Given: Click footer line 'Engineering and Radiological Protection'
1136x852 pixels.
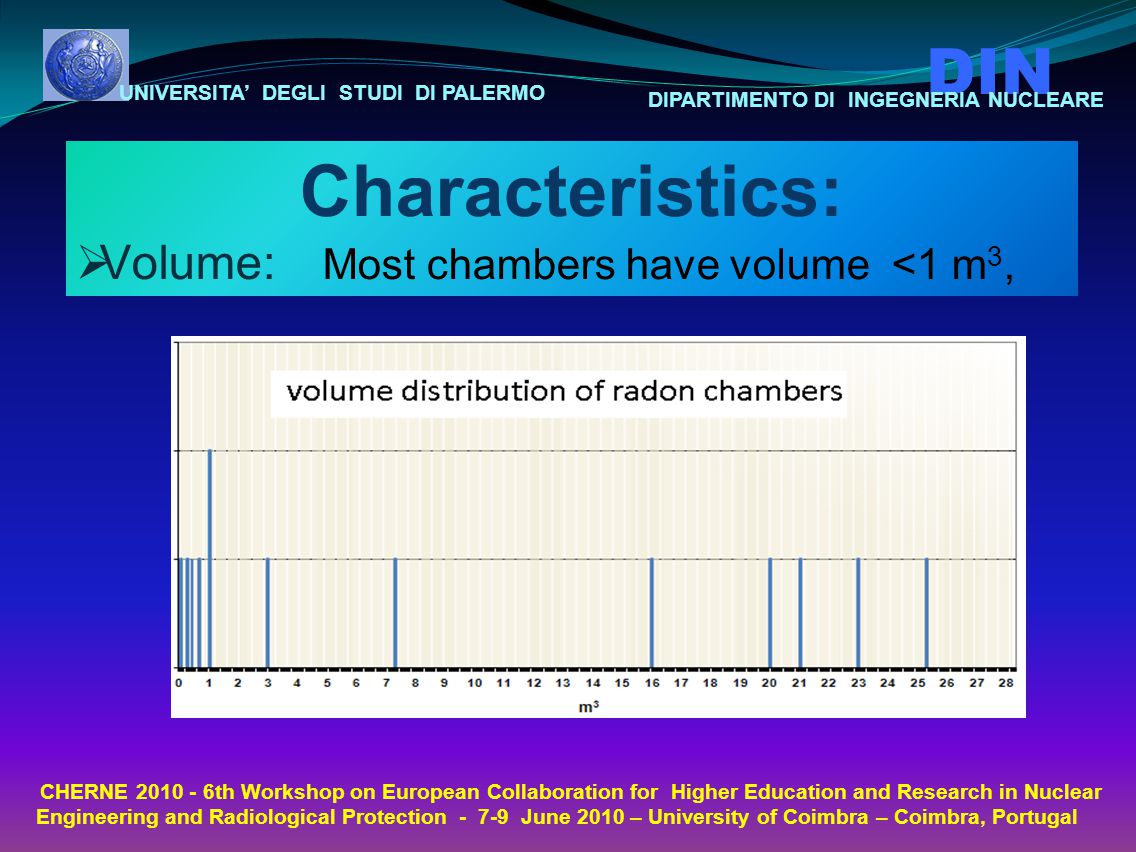Looking at the screenshot, I should (556, 817).
